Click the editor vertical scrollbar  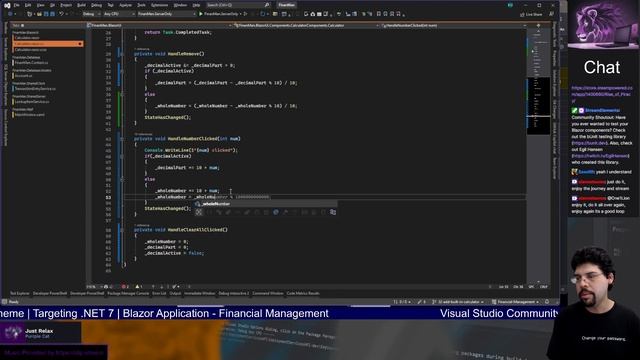click(x=538, y=155)
